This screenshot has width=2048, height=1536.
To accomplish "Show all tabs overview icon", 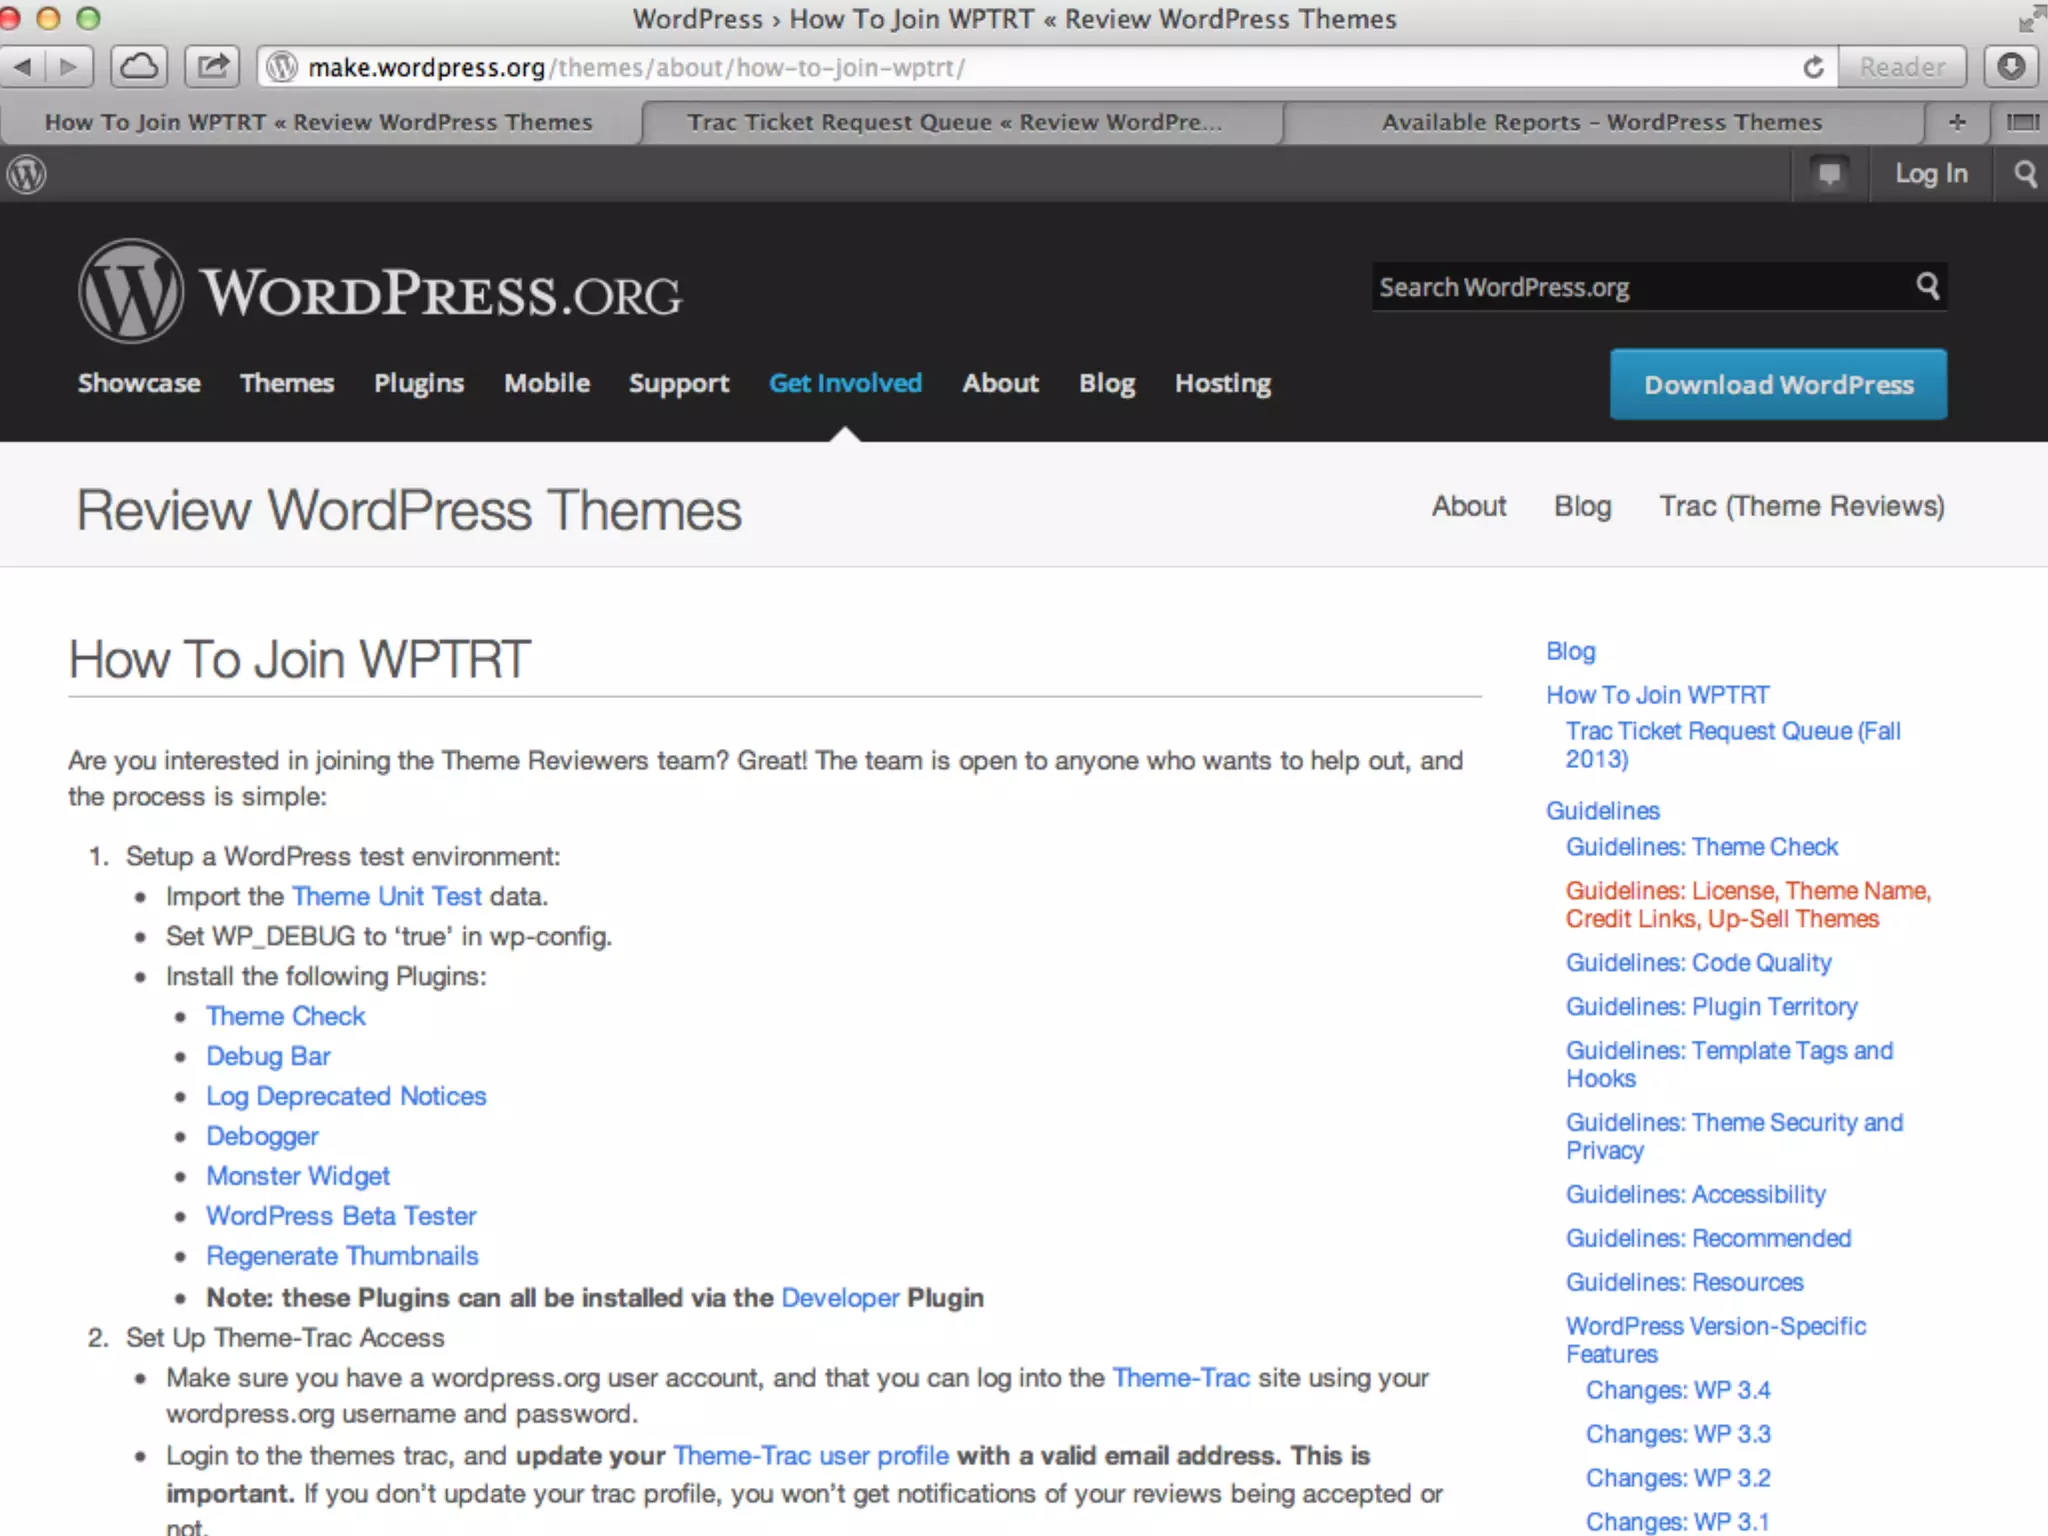I will [2022, 122].
